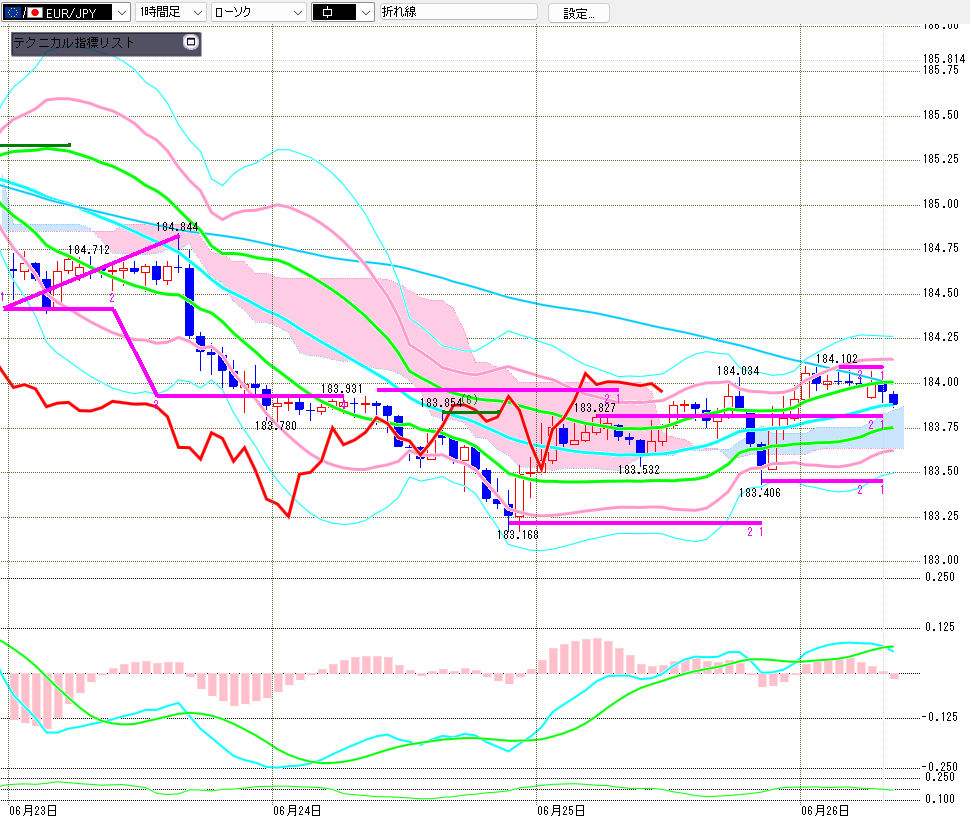Click the 183.00 price axis value
This screenshot has height=818, width=970.
pyautogui.click(x=941, y=560)
